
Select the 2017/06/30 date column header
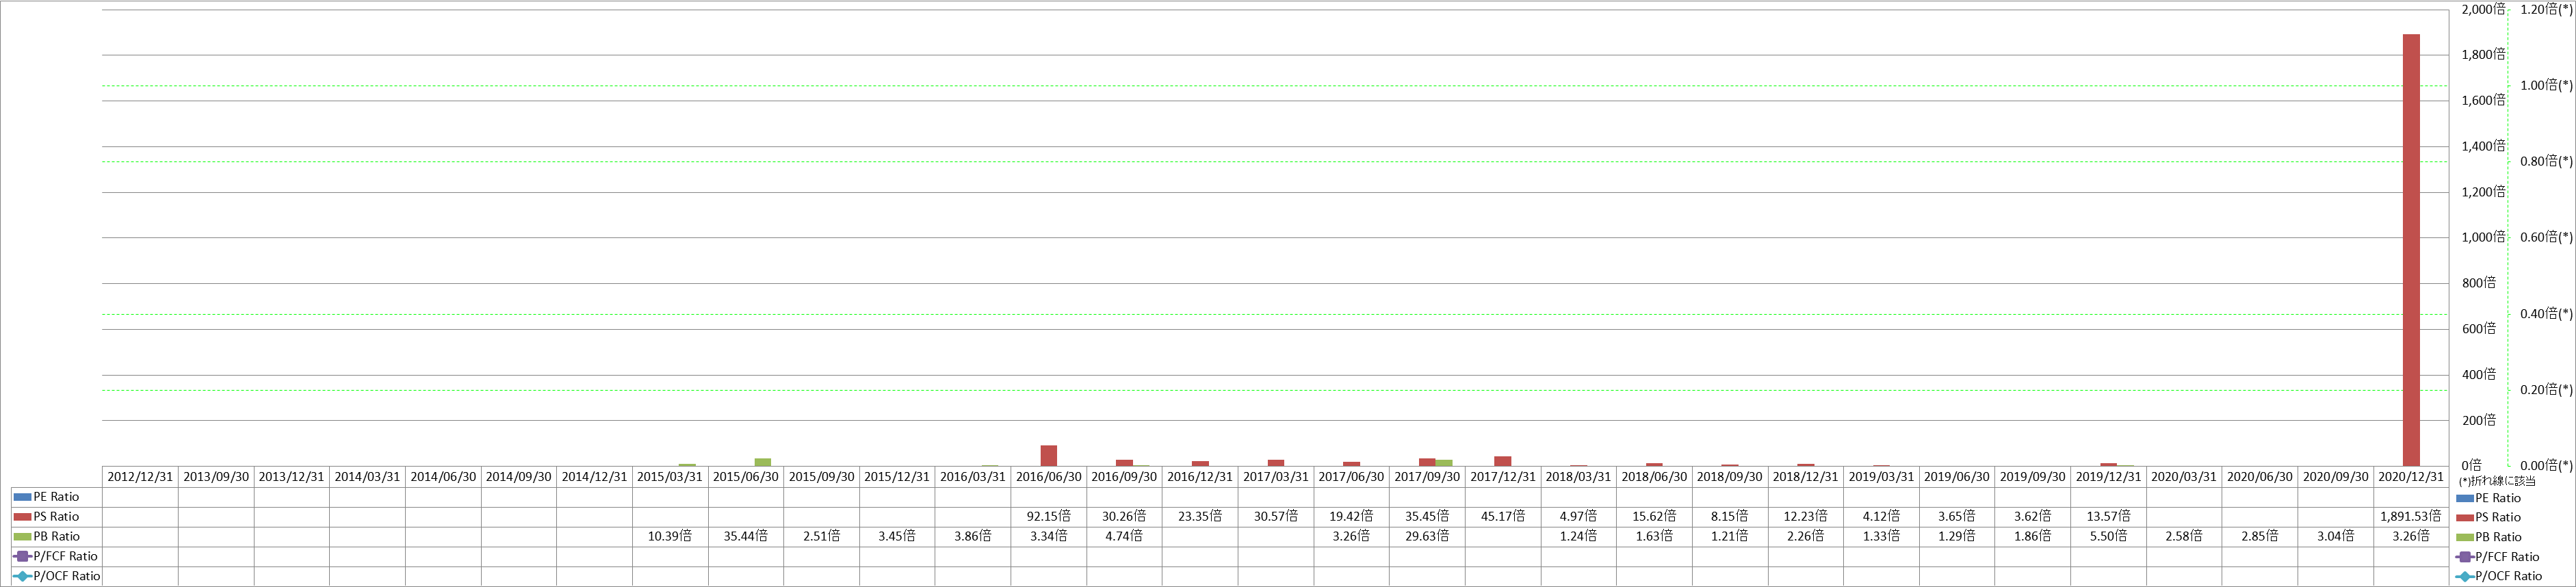tap(1351, 477)
